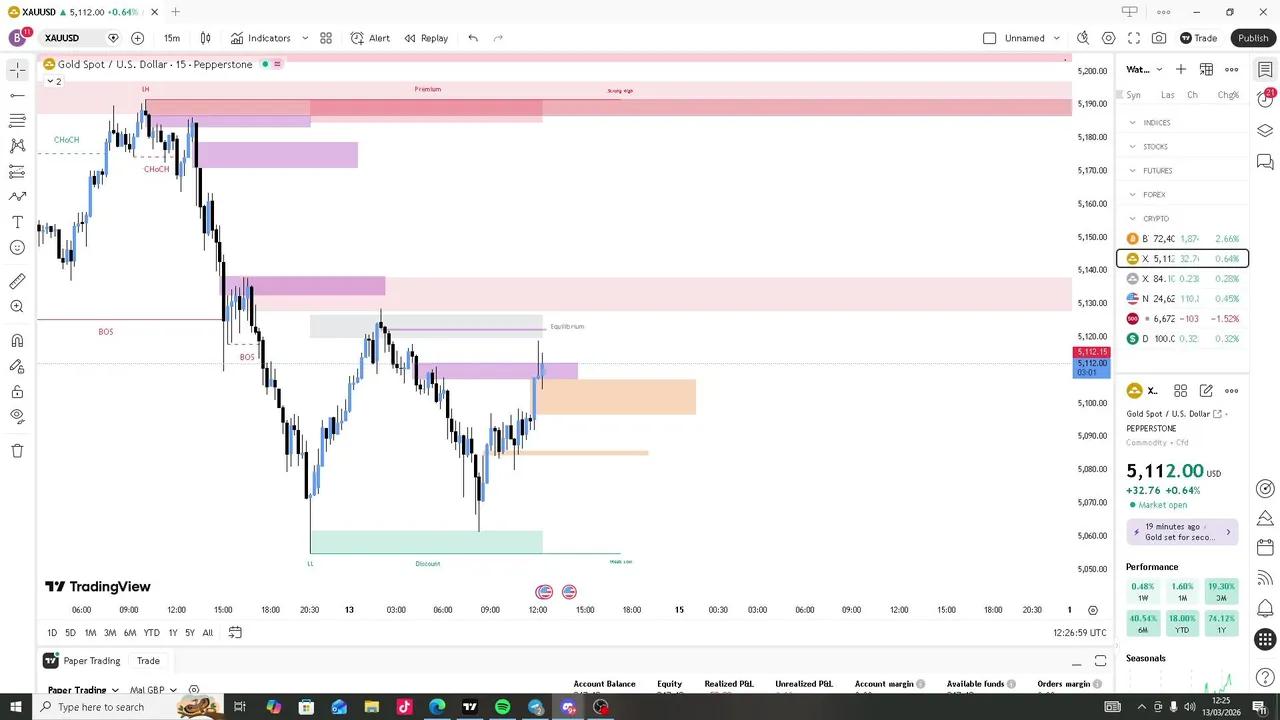Select the 1M time range
1280x720 pixels.
point(90,633)
